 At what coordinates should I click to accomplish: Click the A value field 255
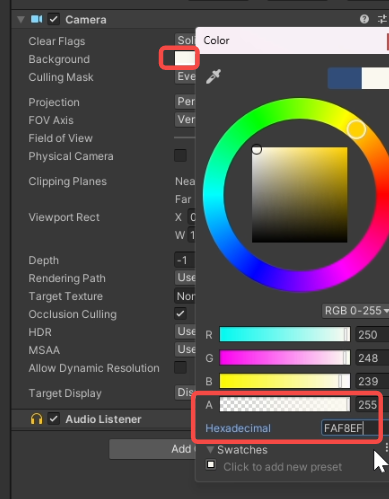(372, 405)
